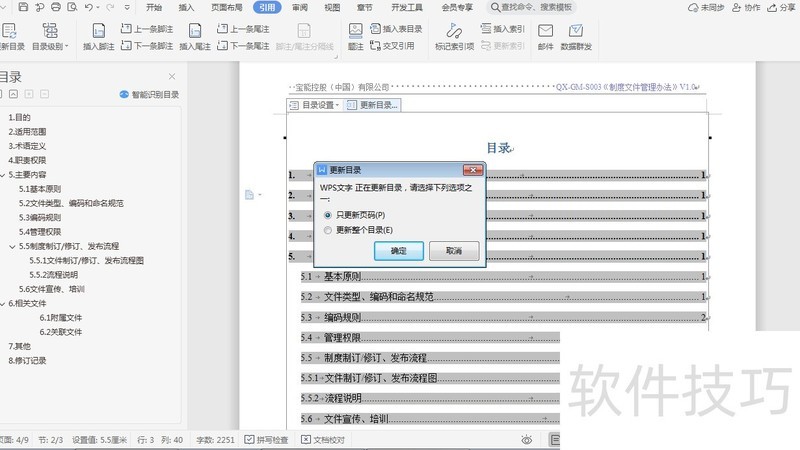Viewport: 800px width, 450px height.
Task: Switch to 会员专享 ribbon tab
Action: [x=457, y=7]
